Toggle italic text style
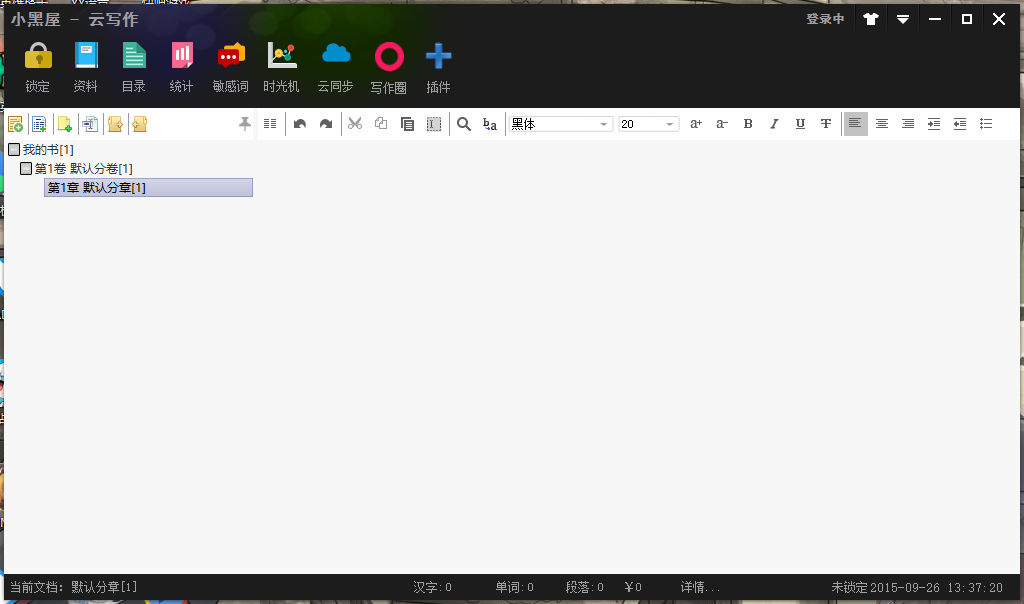1024x604 pixels. pos(773,124)
